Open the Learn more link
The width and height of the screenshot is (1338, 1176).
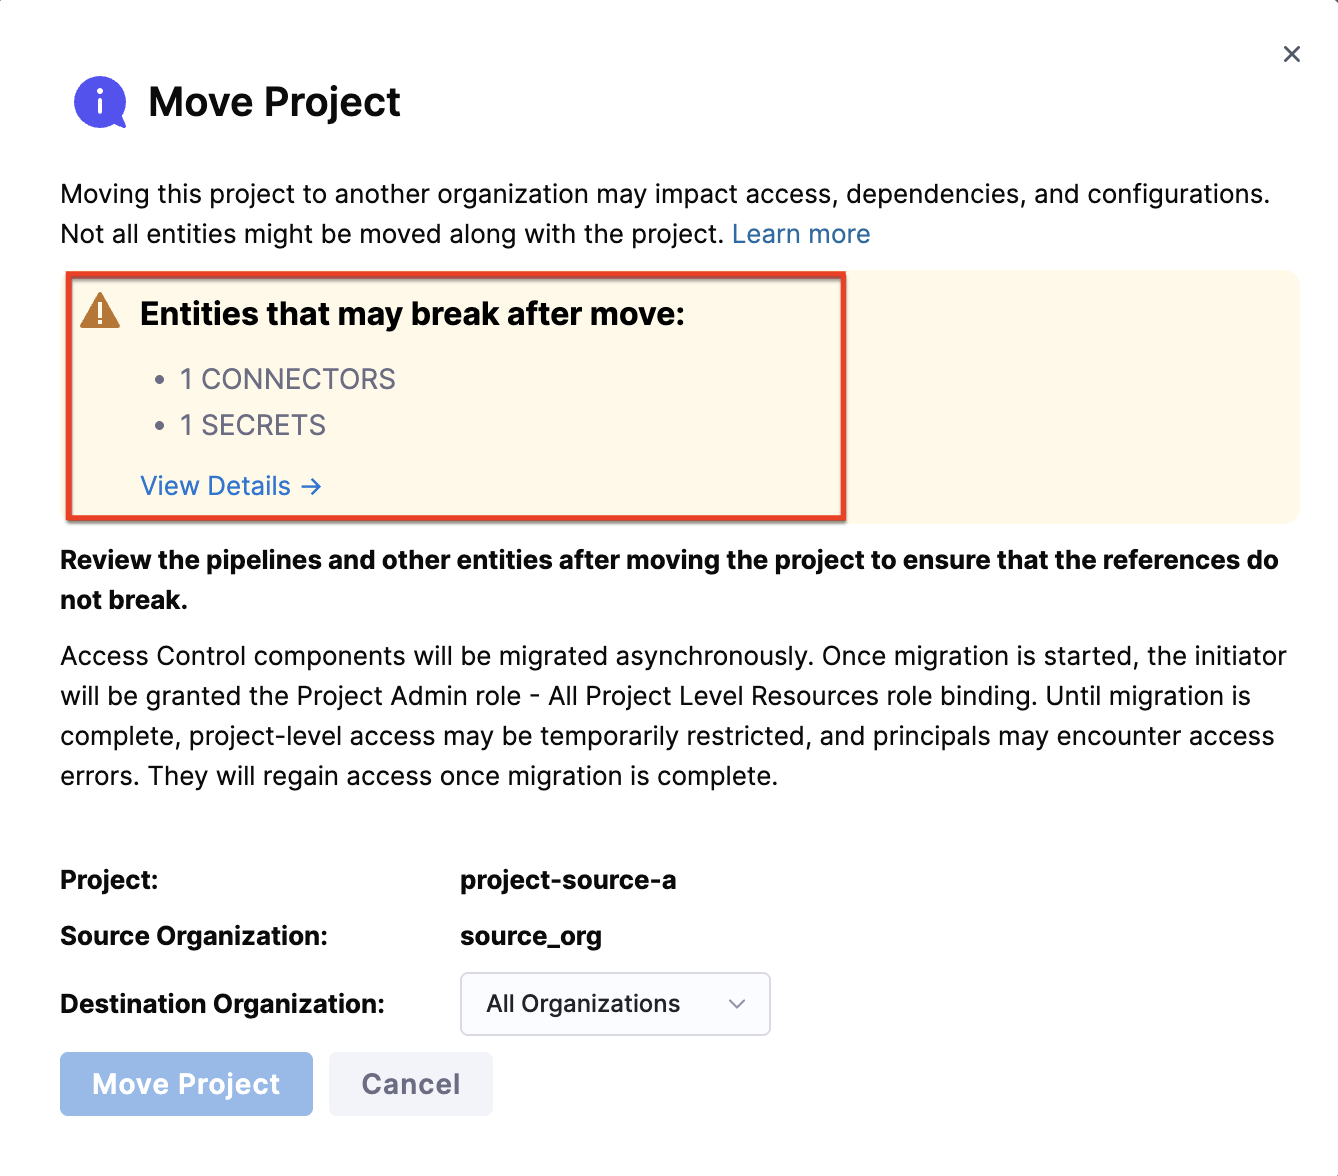click(800, 234)
